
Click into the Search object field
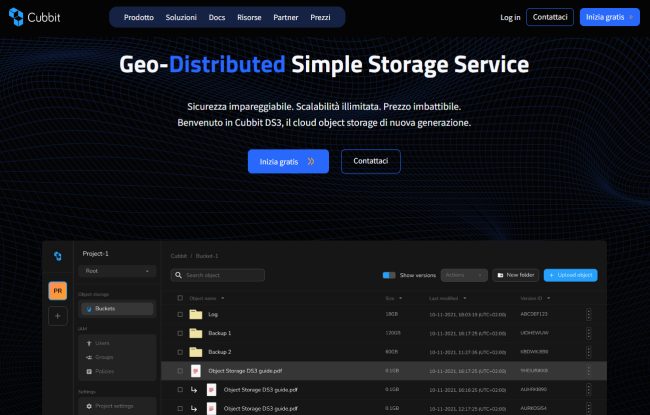(x=218, y=275)
